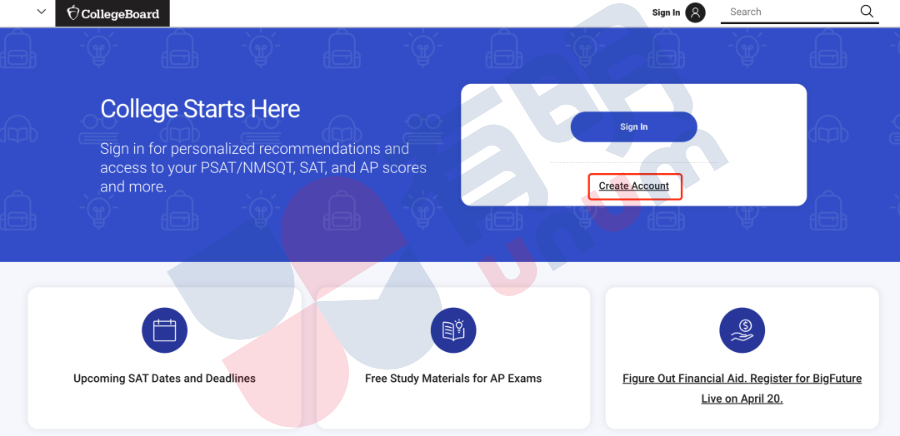
Task: Open the user profile avatar icon
Action: coord(695,13)
